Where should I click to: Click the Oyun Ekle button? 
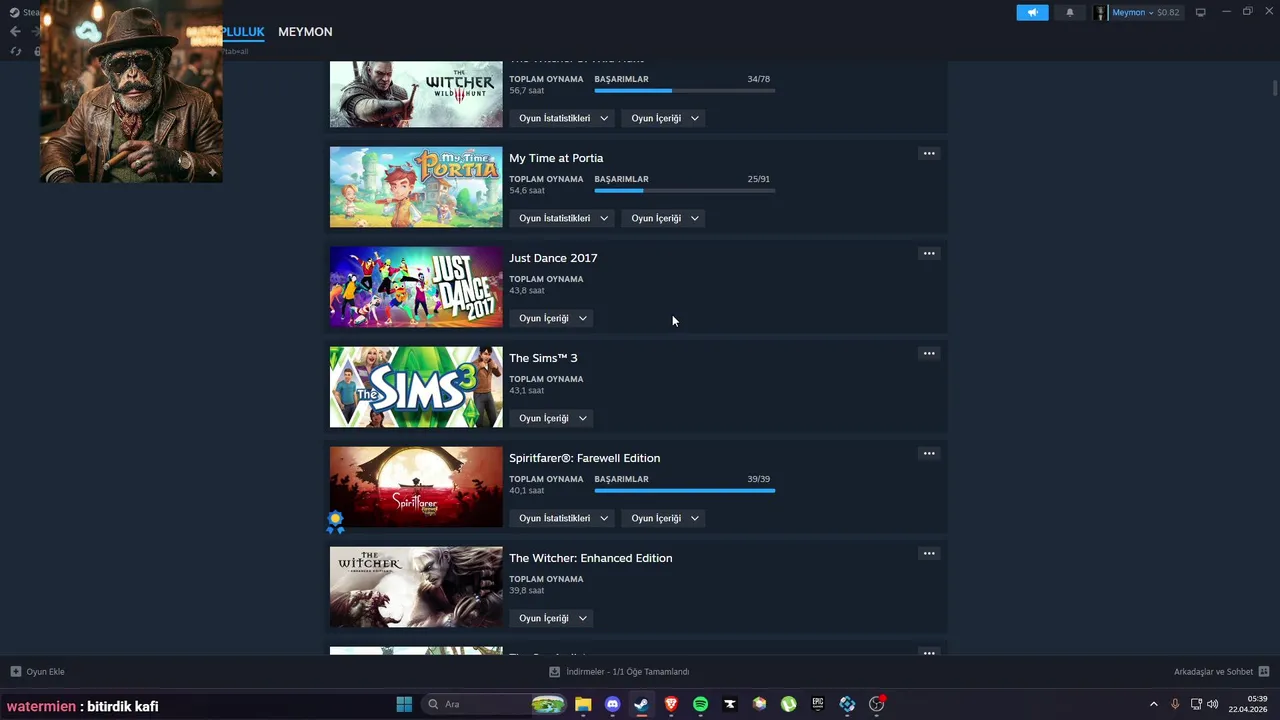(x=37, y=672)
